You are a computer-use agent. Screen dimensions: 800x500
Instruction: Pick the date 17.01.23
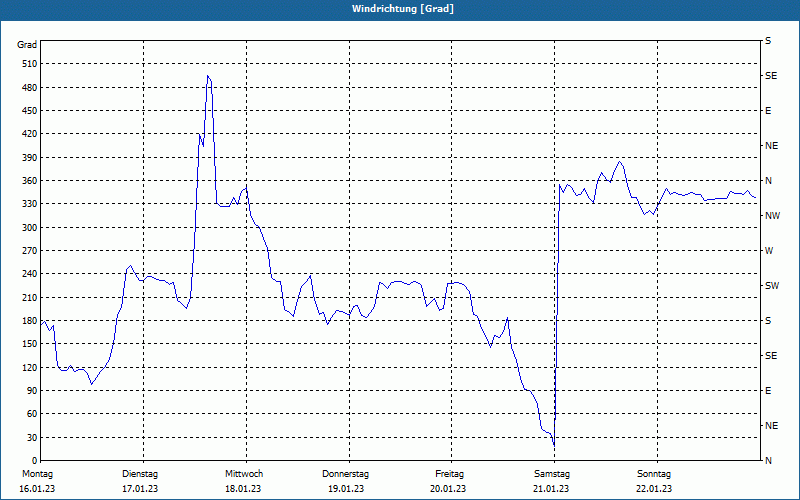pyautogui.click(x=140, y=489)
